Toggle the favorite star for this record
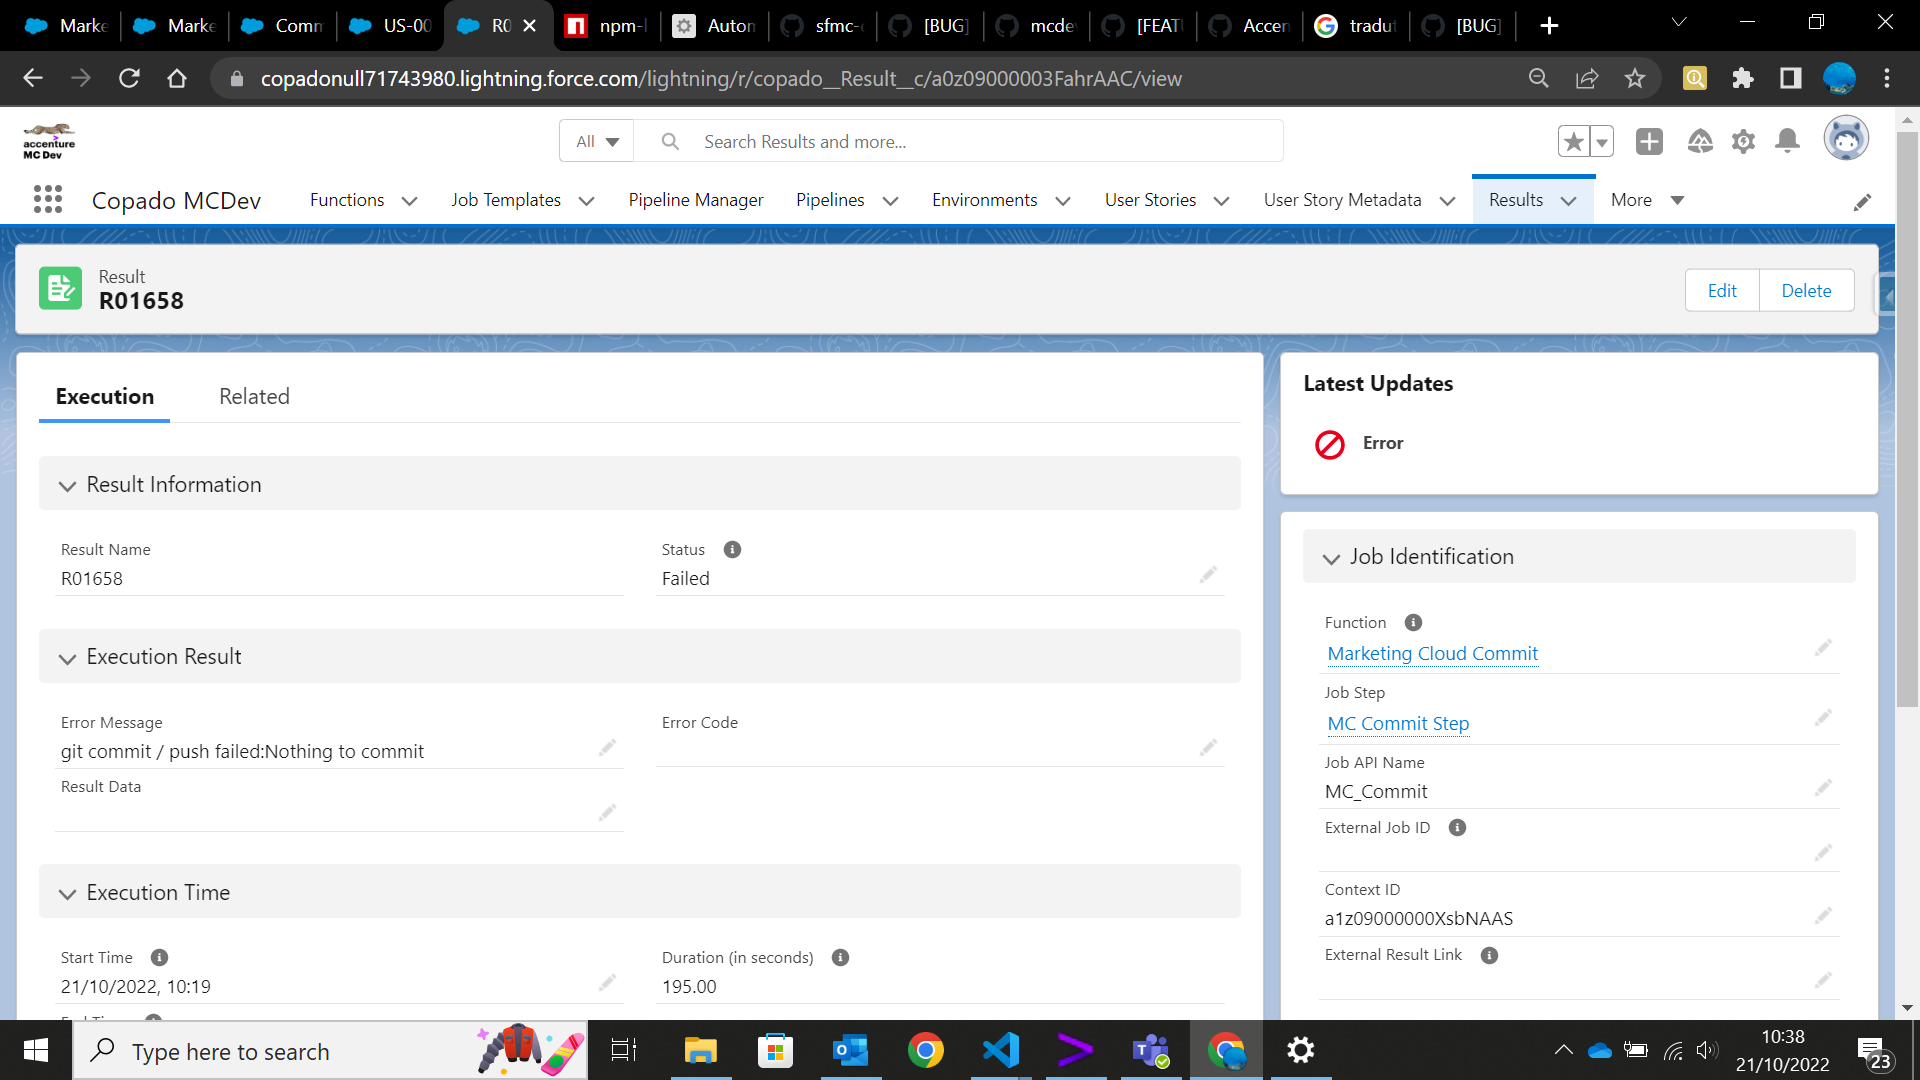1920x1080 pixels. tap(1574, 141)
